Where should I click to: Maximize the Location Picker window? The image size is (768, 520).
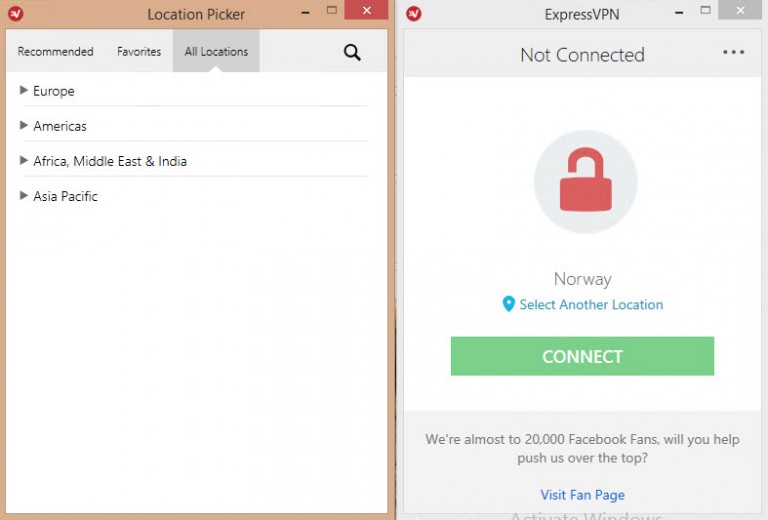pos(332,10)
